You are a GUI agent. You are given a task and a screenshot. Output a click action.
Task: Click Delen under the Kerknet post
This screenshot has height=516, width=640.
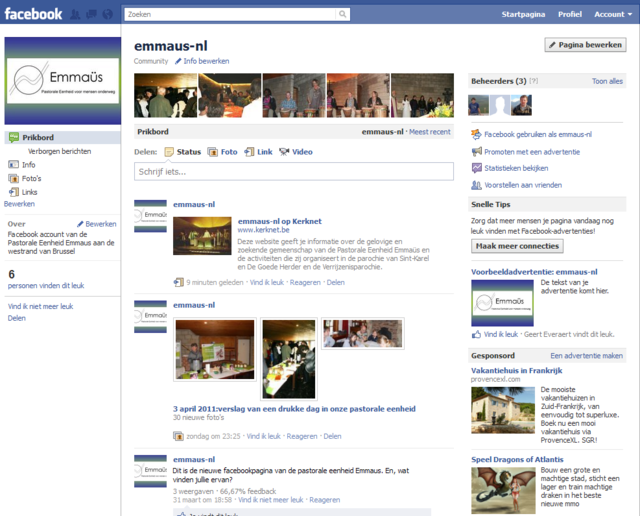[336, 282]
